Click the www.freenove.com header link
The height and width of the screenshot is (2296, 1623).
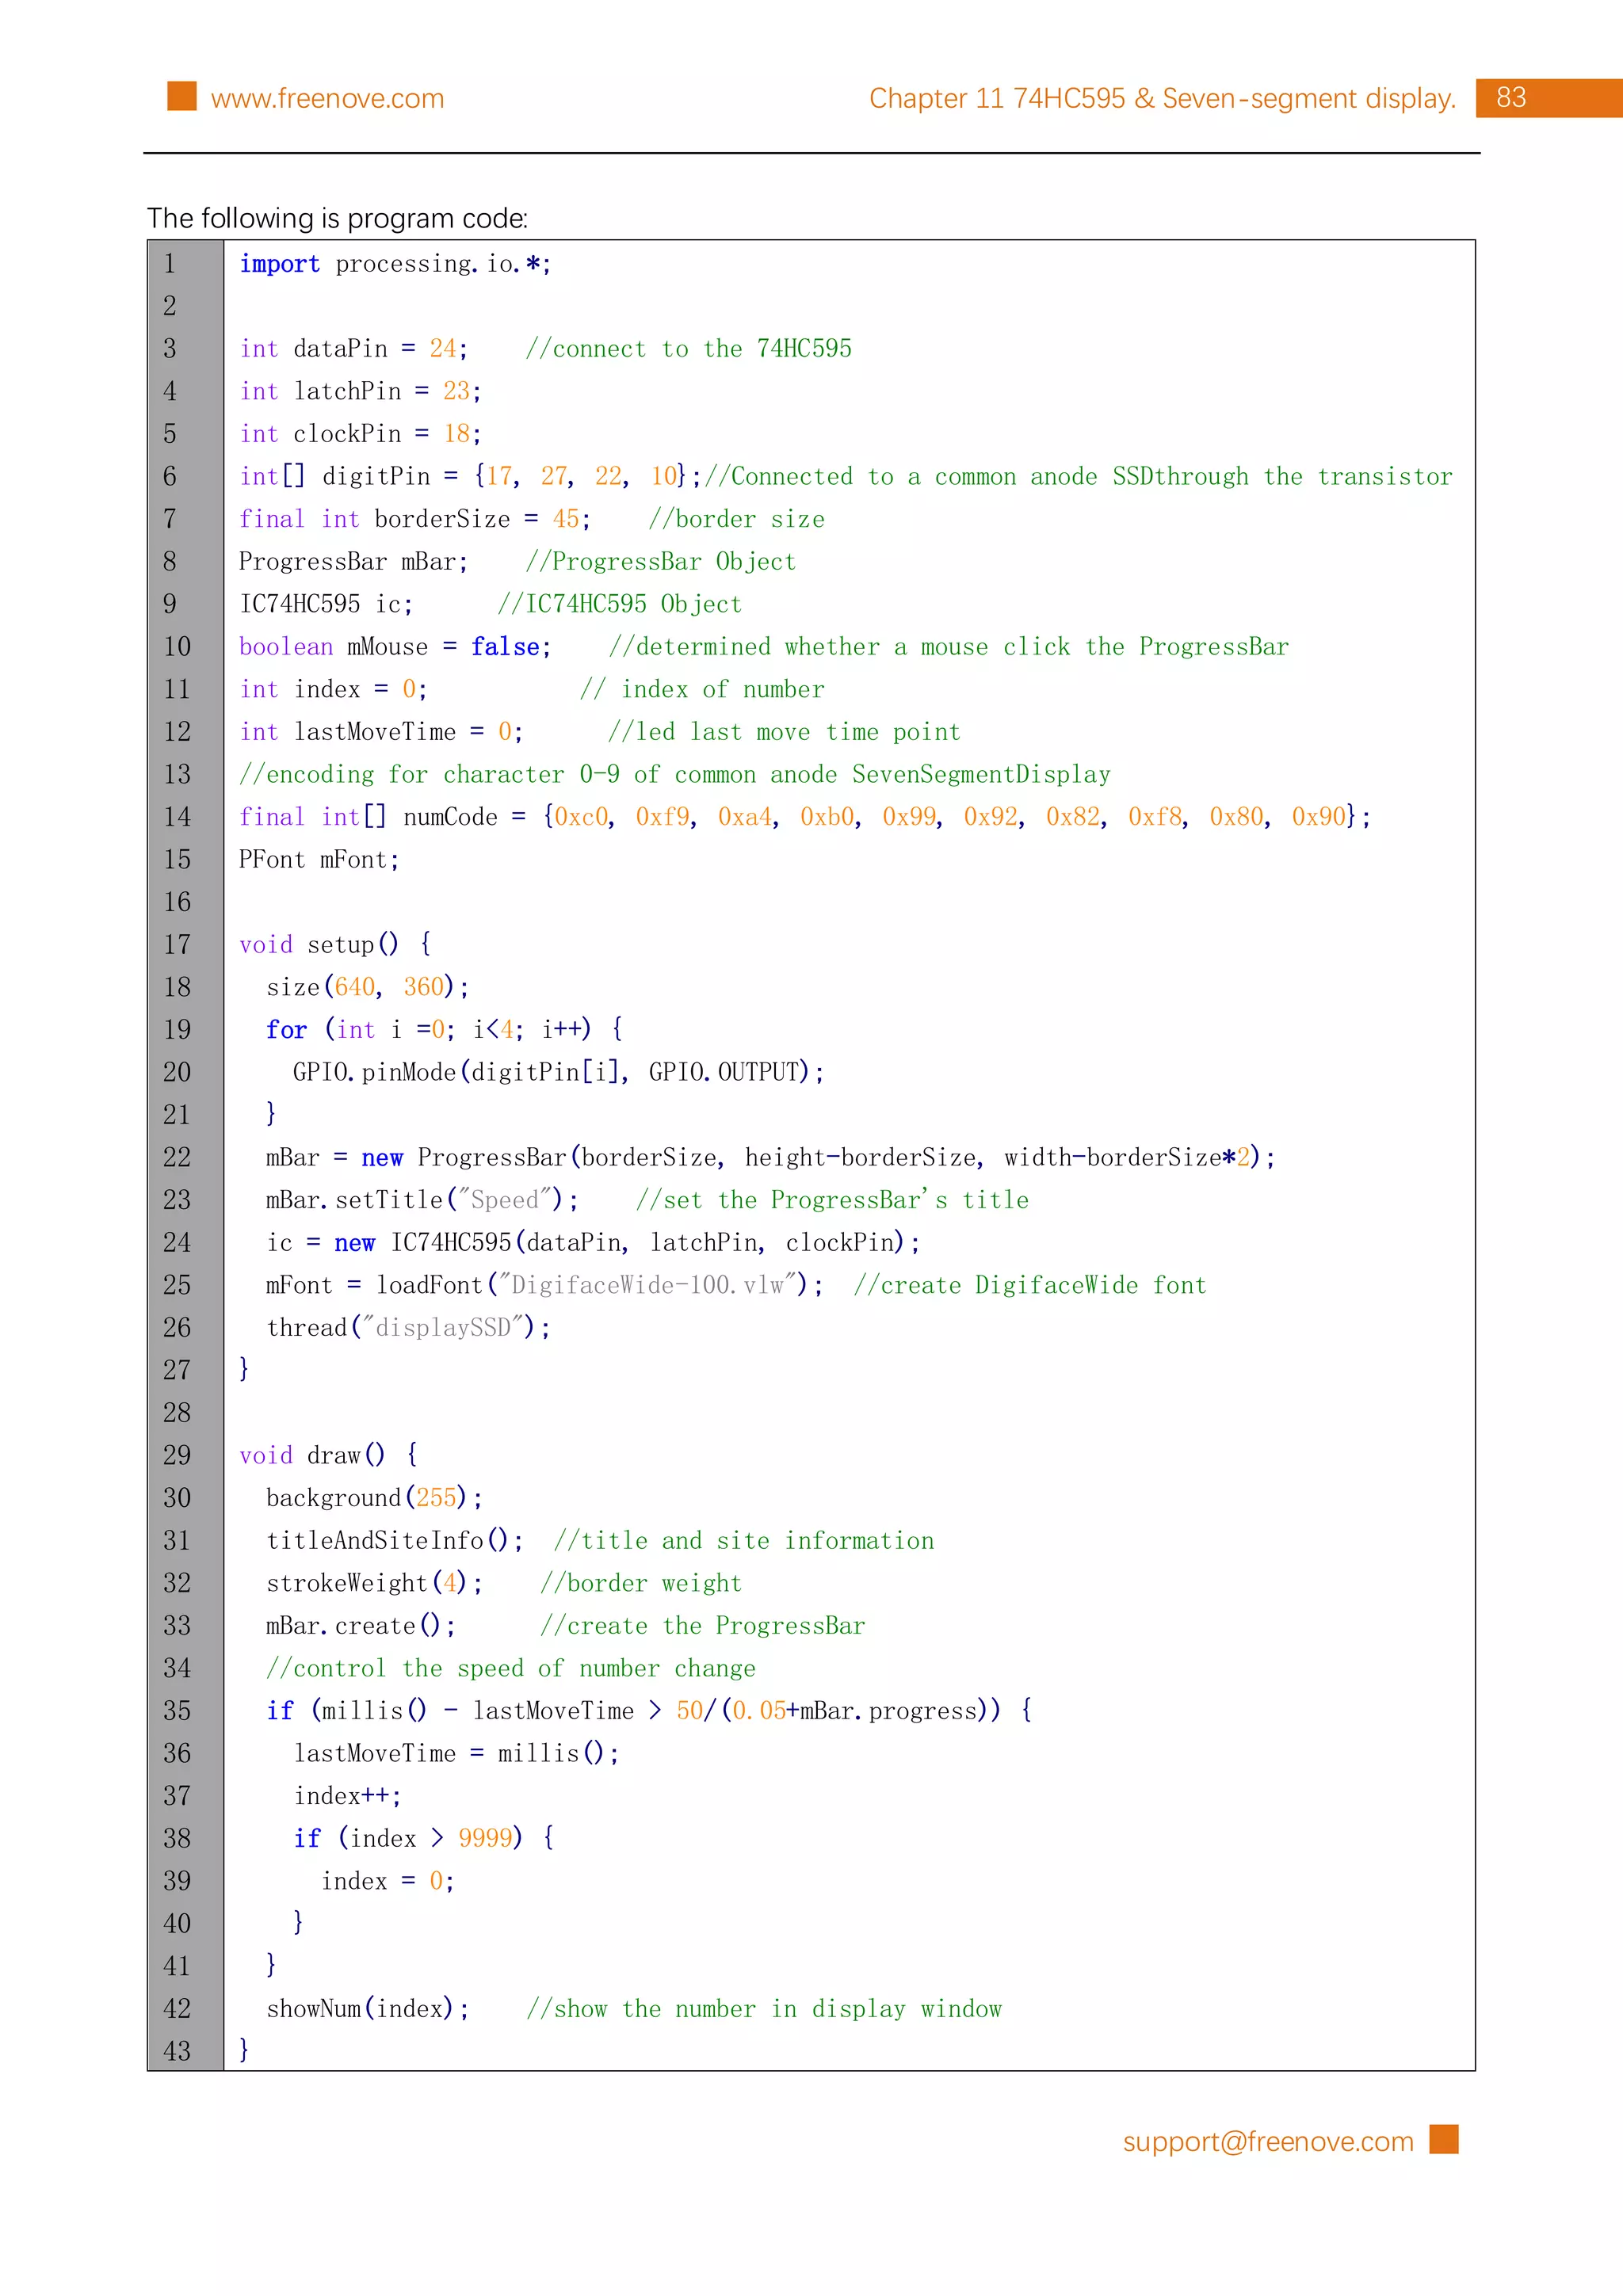pos(327,98)
